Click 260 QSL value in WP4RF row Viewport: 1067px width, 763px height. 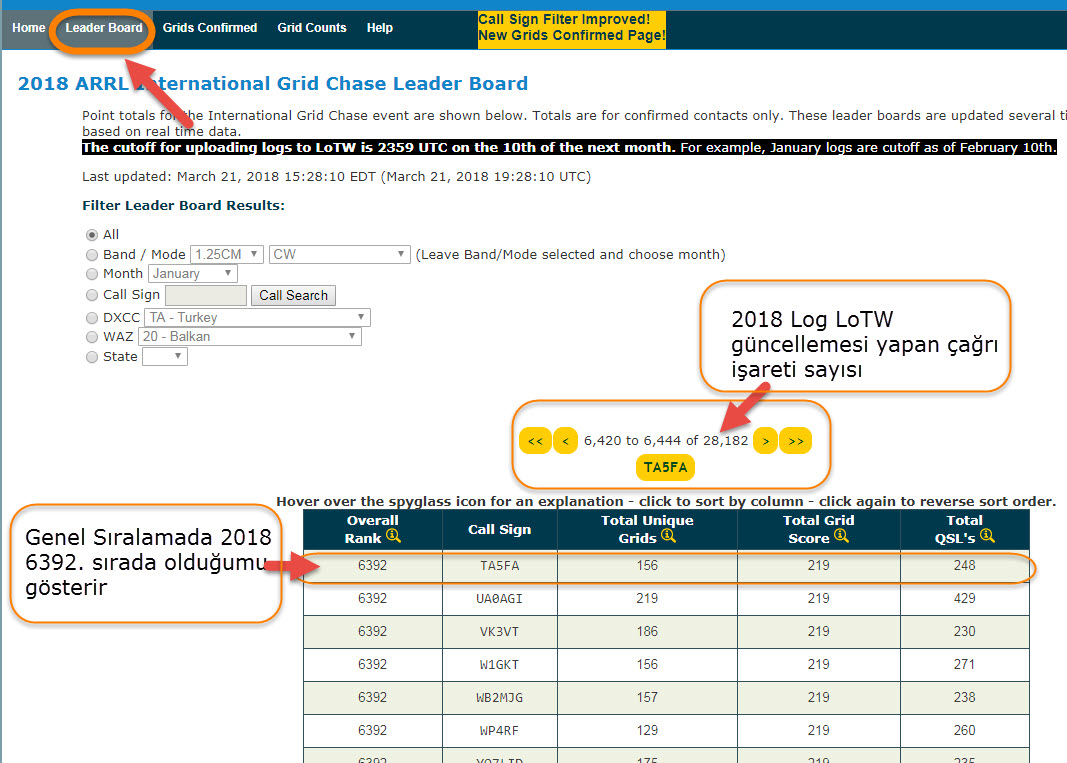(964, 730)
